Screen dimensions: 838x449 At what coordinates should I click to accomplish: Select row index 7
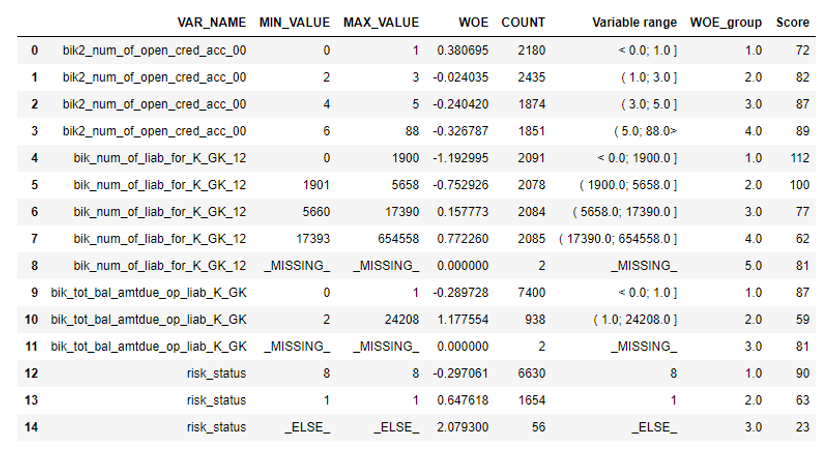(34, 238)
